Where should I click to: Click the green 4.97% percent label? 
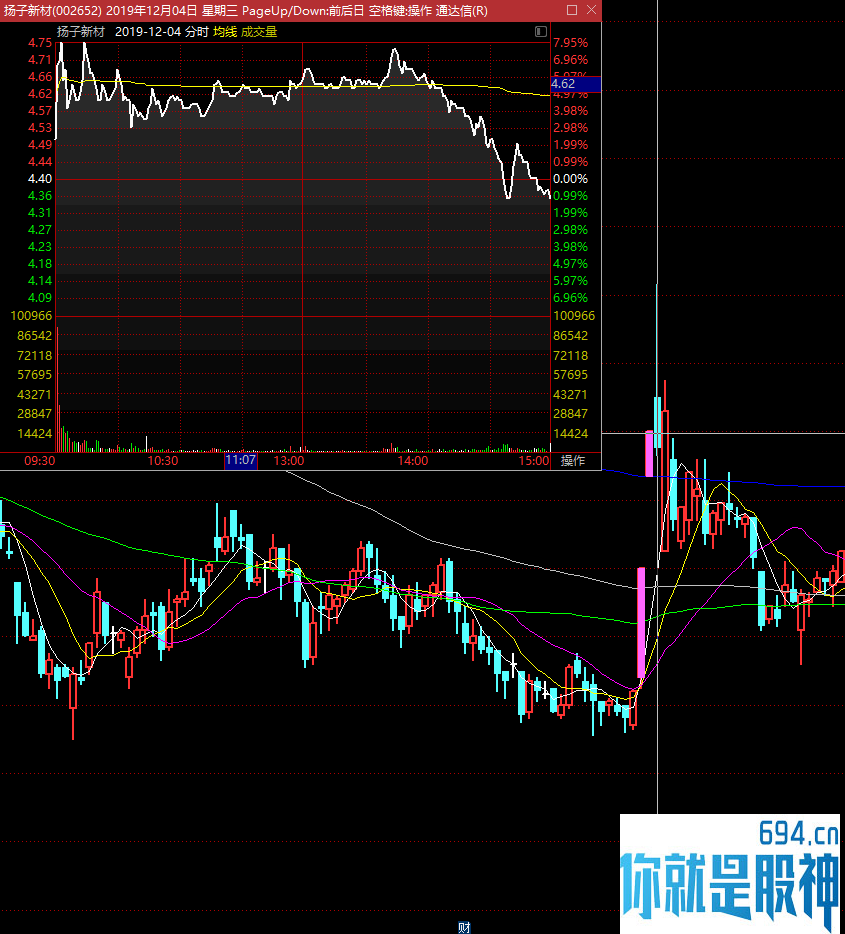pos(570,263)
